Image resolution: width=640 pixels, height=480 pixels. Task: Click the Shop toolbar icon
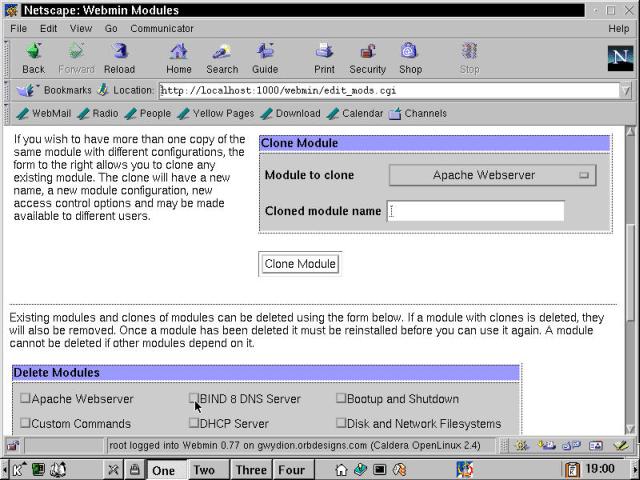click(x=410, y=57)
